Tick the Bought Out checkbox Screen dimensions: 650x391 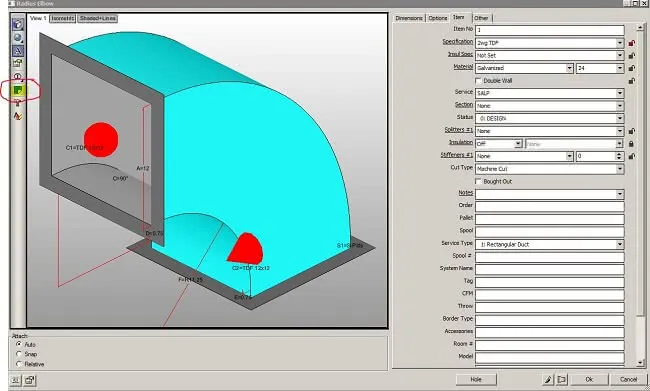[478, 182]
